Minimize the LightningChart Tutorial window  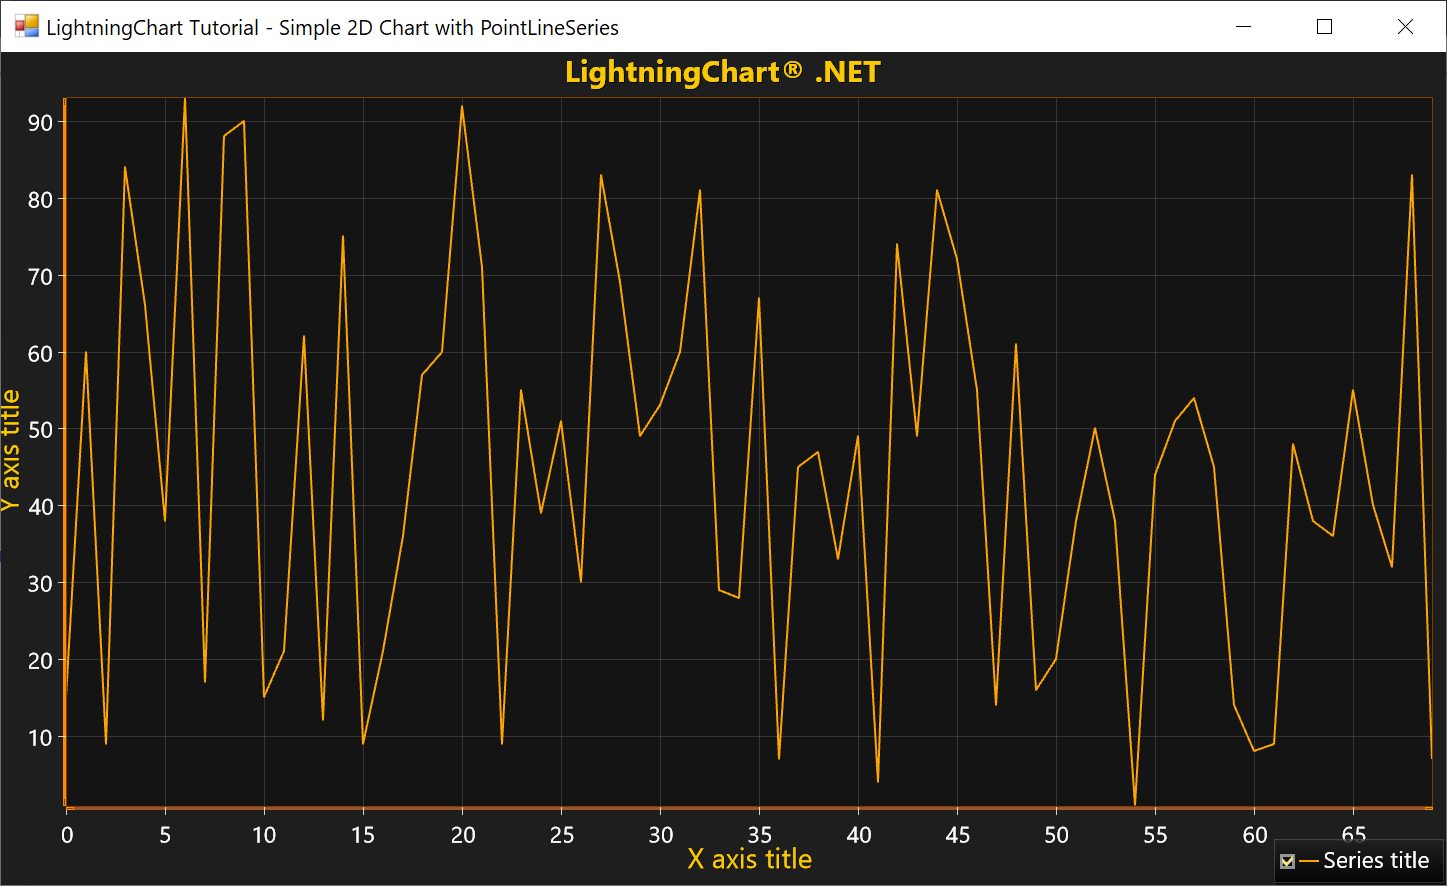(1244, 27)
